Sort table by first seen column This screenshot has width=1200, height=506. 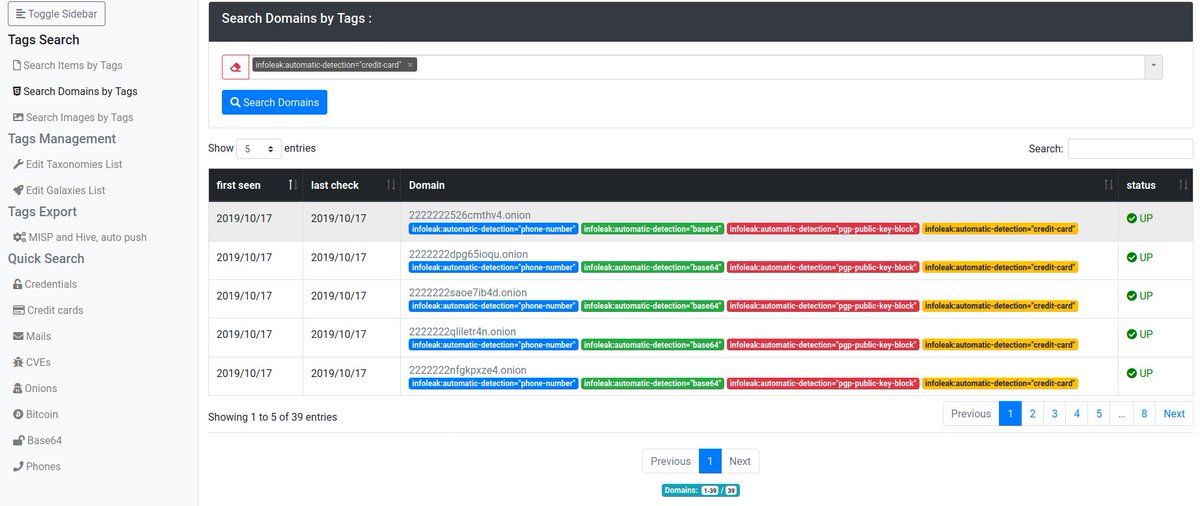point(255,185)
